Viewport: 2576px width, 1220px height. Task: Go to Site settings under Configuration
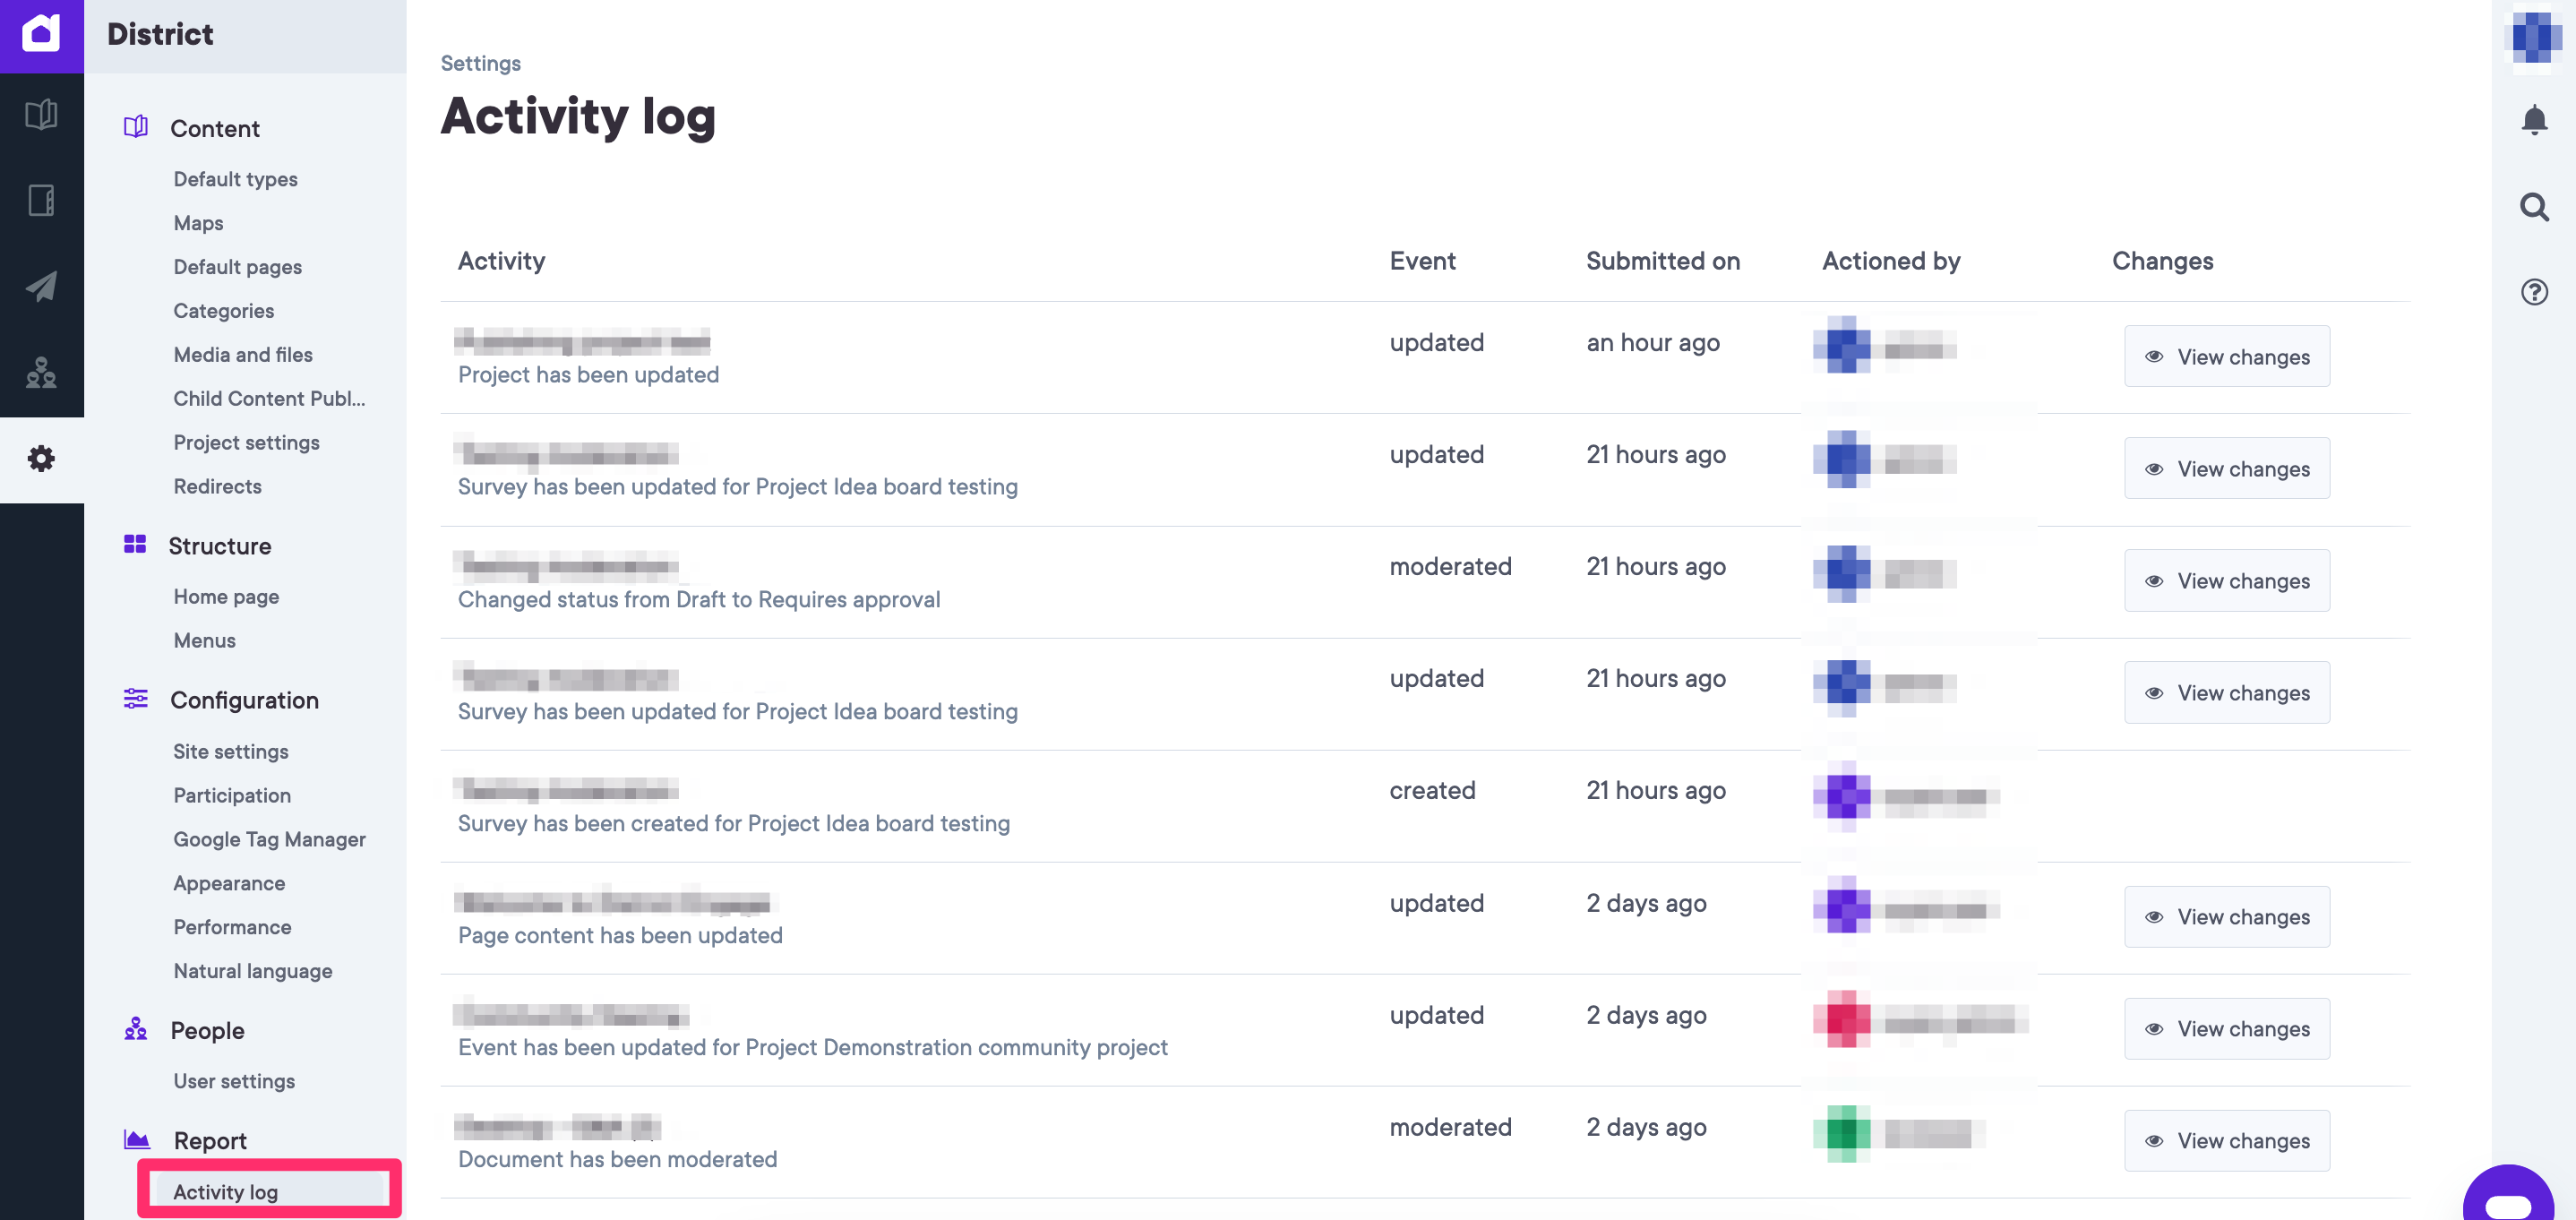point(231,751)
